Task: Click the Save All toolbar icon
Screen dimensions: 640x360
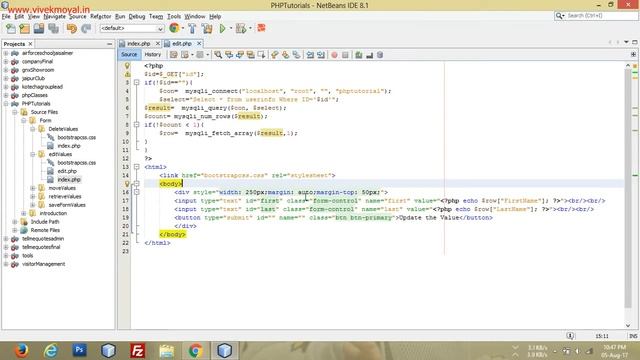Action: 53,28
